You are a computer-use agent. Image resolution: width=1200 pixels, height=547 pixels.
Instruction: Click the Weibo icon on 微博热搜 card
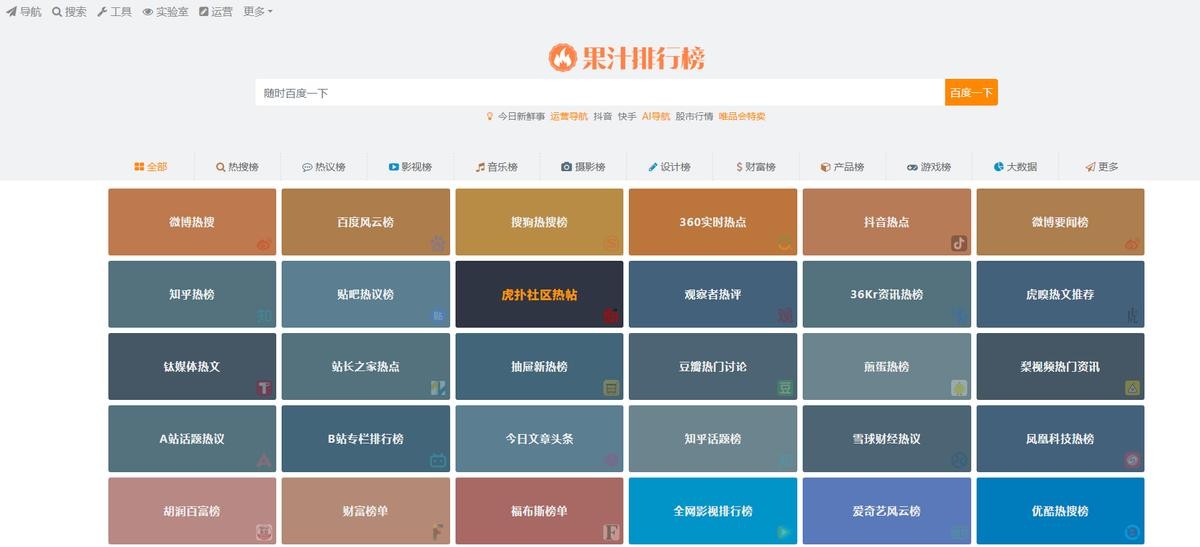[264, 243]
